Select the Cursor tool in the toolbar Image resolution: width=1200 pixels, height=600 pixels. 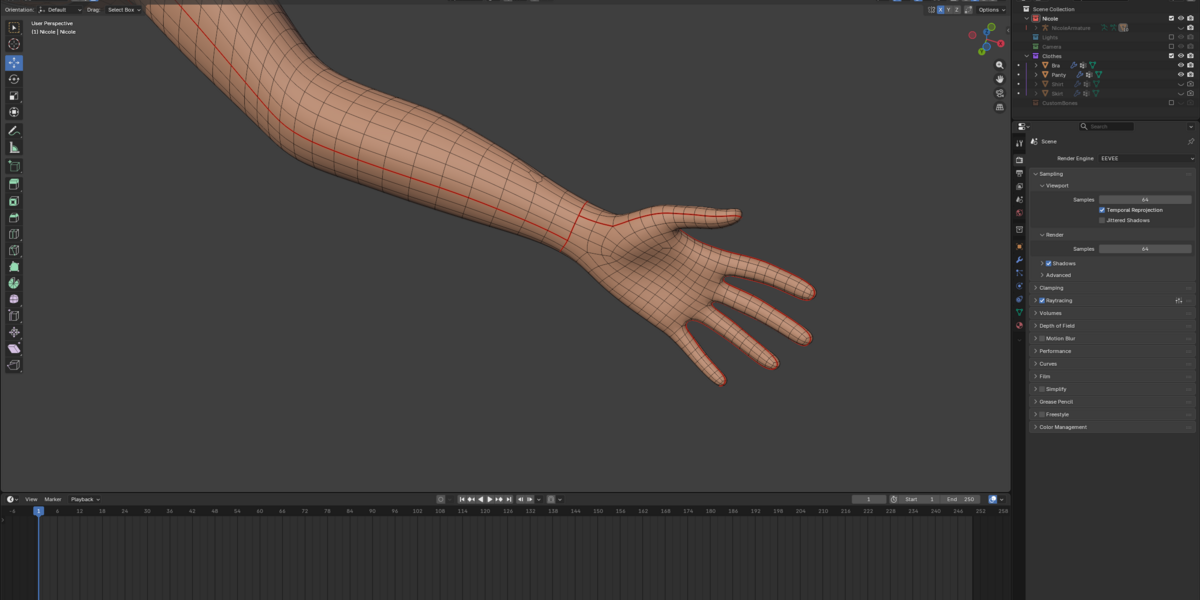[x=14, y=44]
